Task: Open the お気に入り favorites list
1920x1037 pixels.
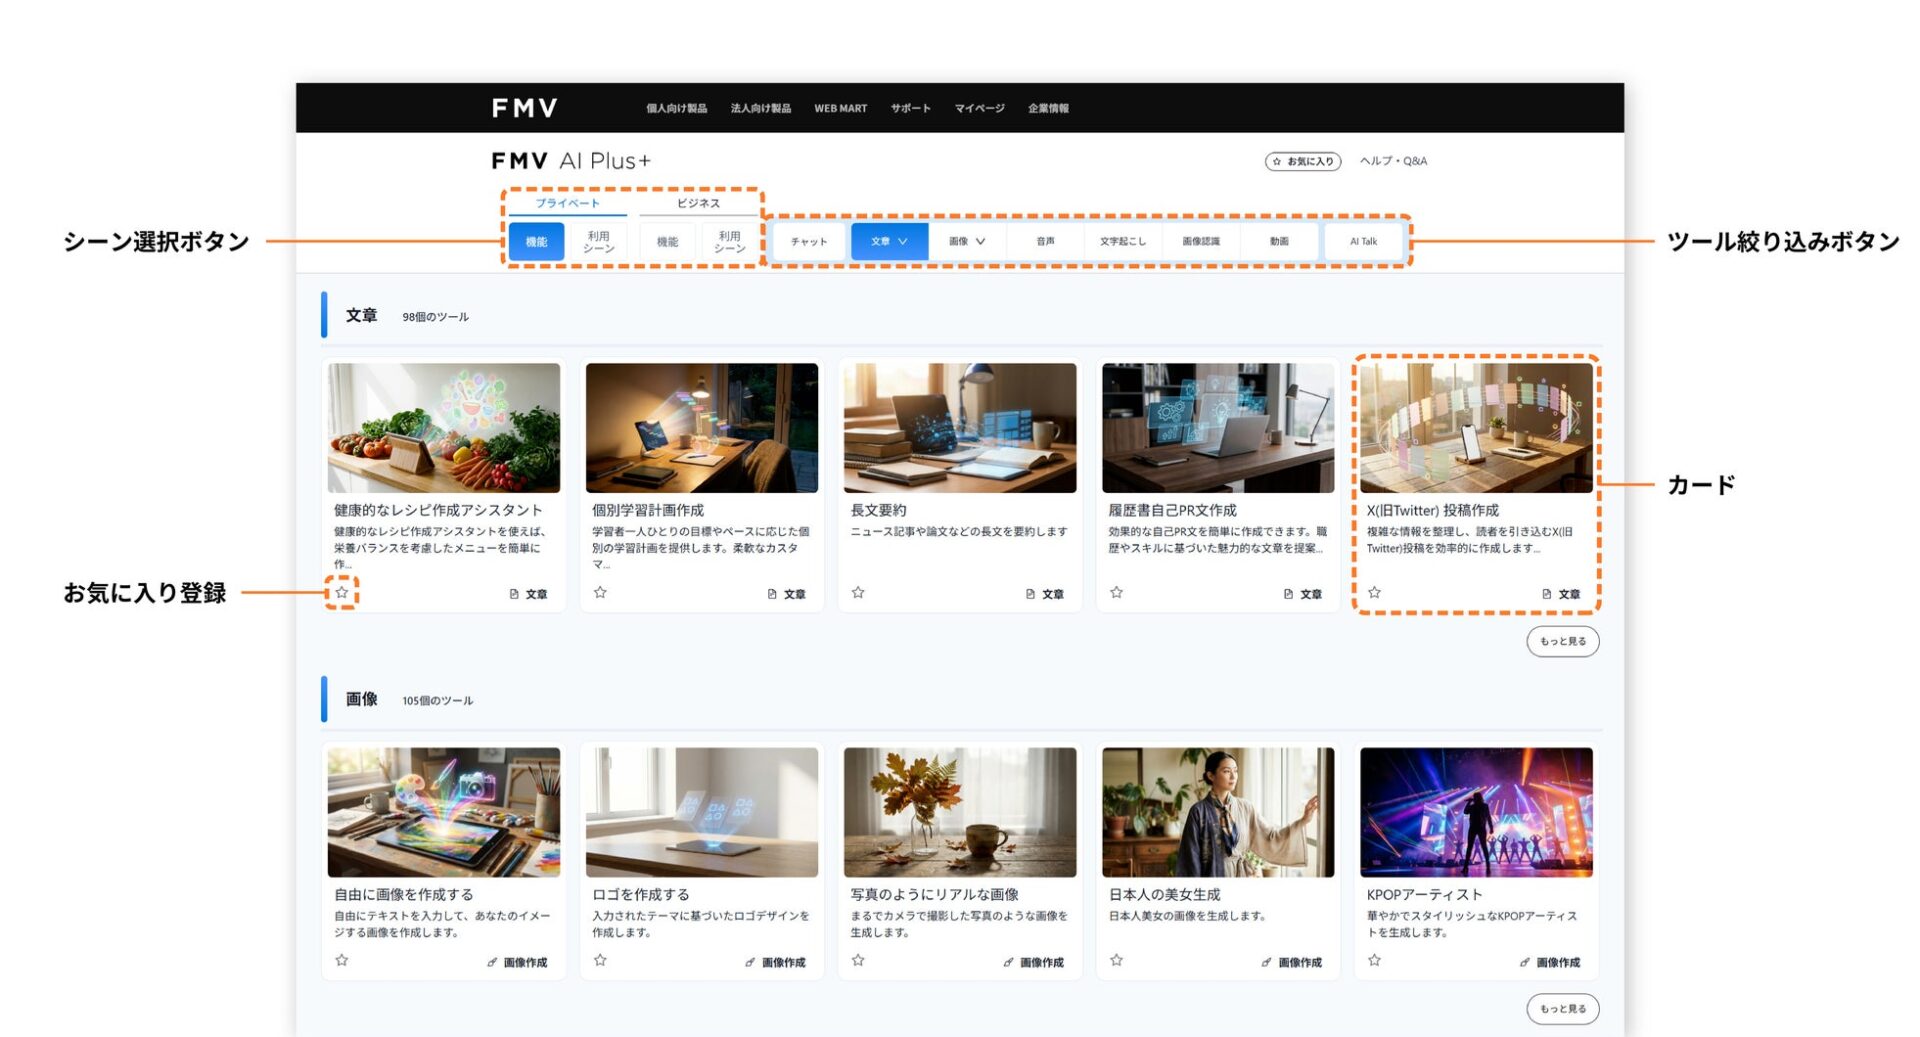Action: (1303, 159)
